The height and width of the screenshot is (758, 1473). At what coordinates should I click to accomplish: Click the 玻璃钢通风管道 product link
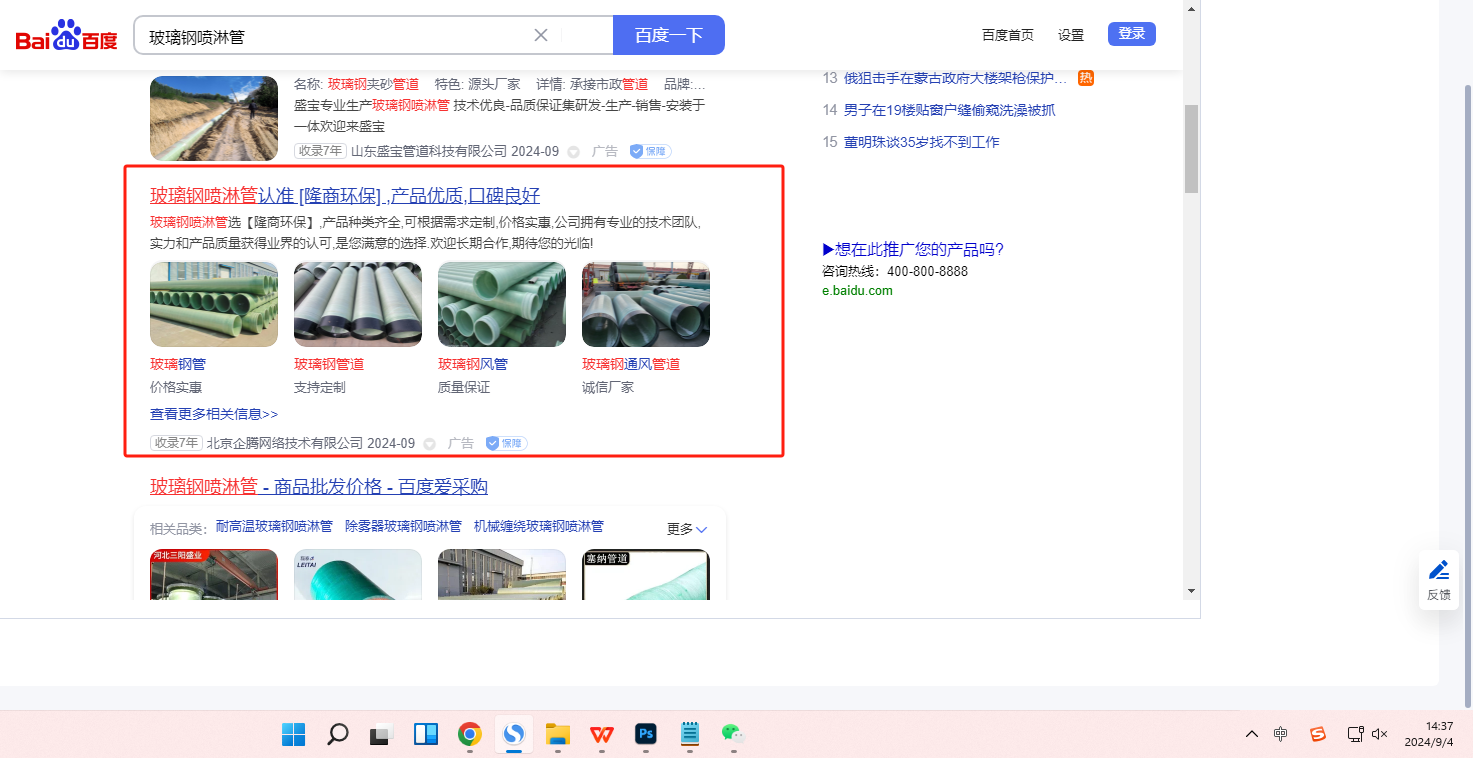pyautogui.click(x=631, y=364)
